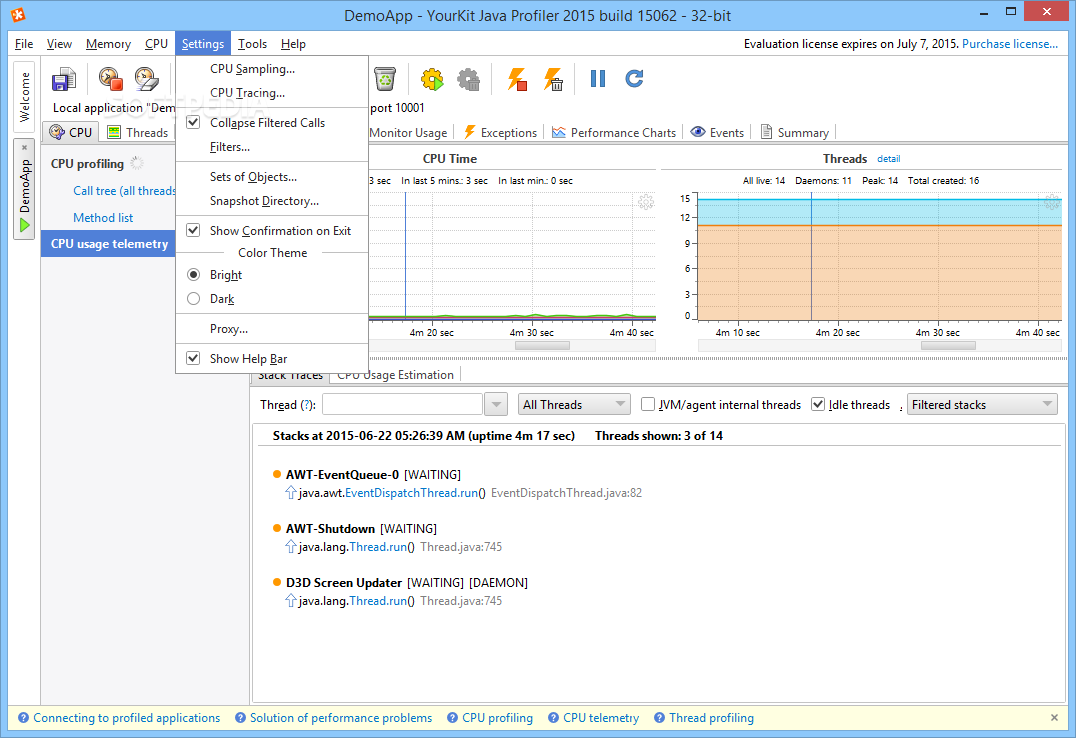Open the Memory menu

coord(108,43)
